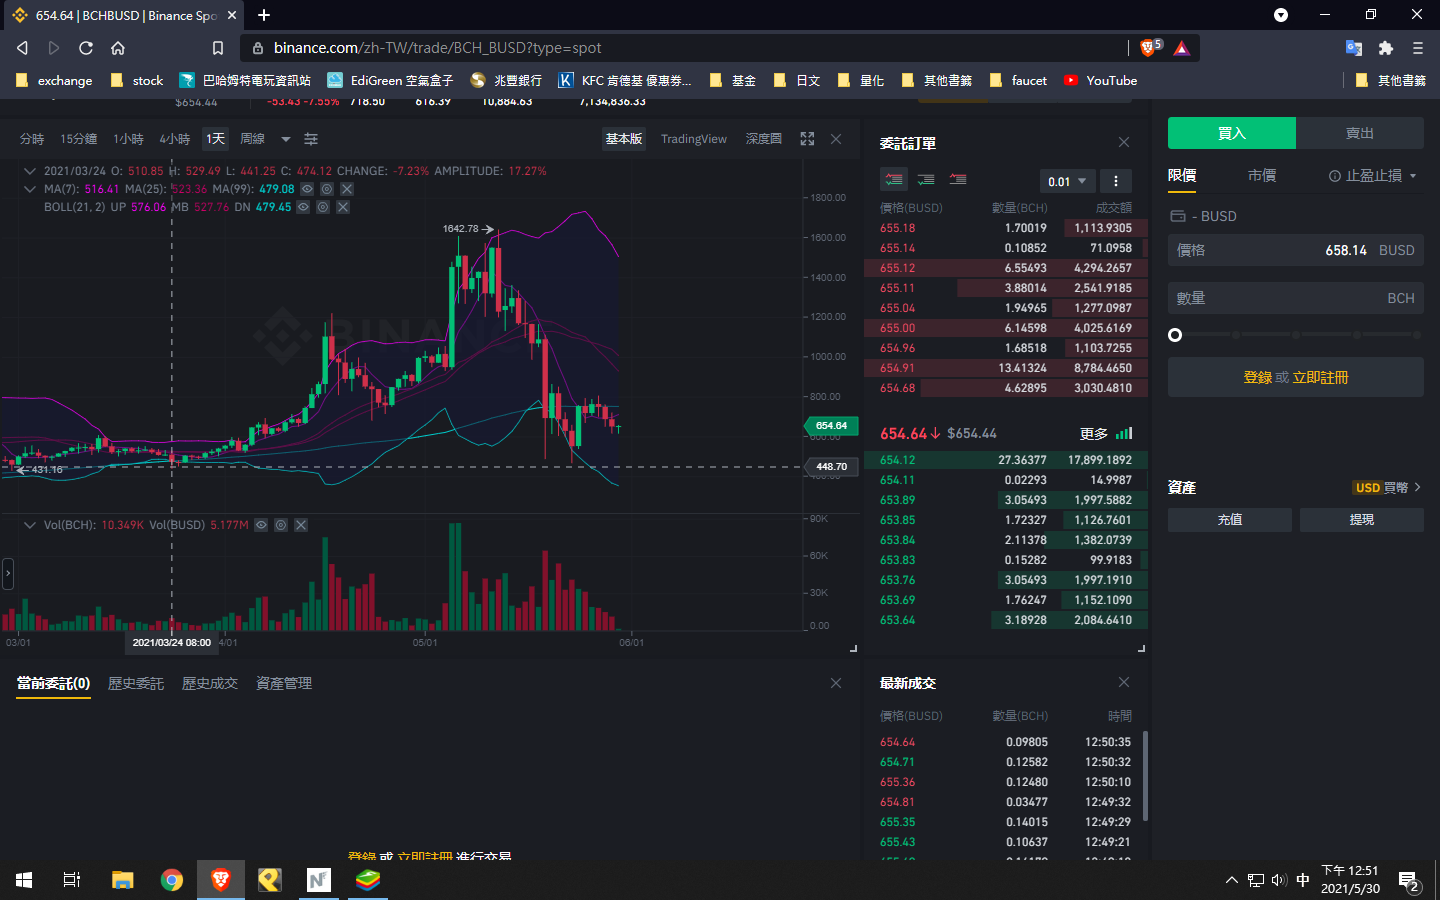Click 更多 link in order book
Screen dimensions: 1440x900
[x=1094, y=434]
